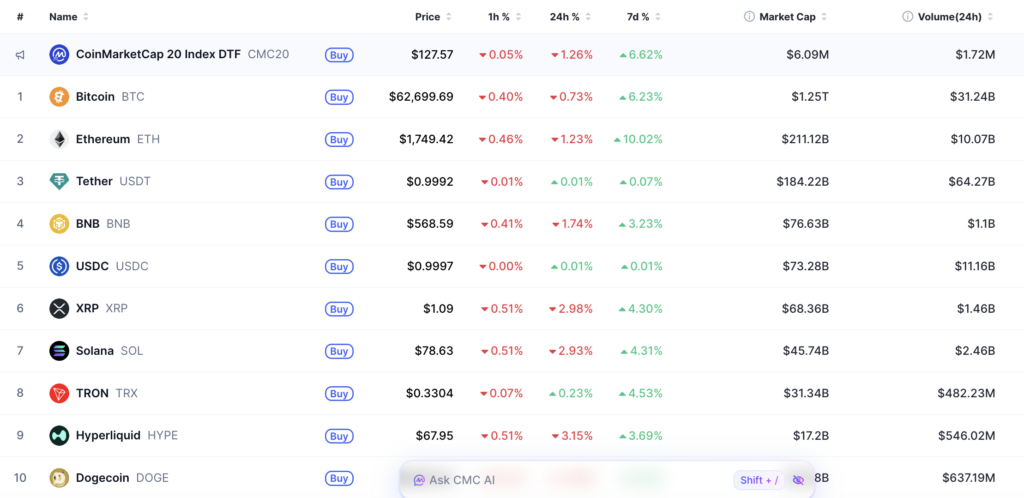Click the XRP logo icon
The image size is (1024, 498).
[x=59, y=308]
